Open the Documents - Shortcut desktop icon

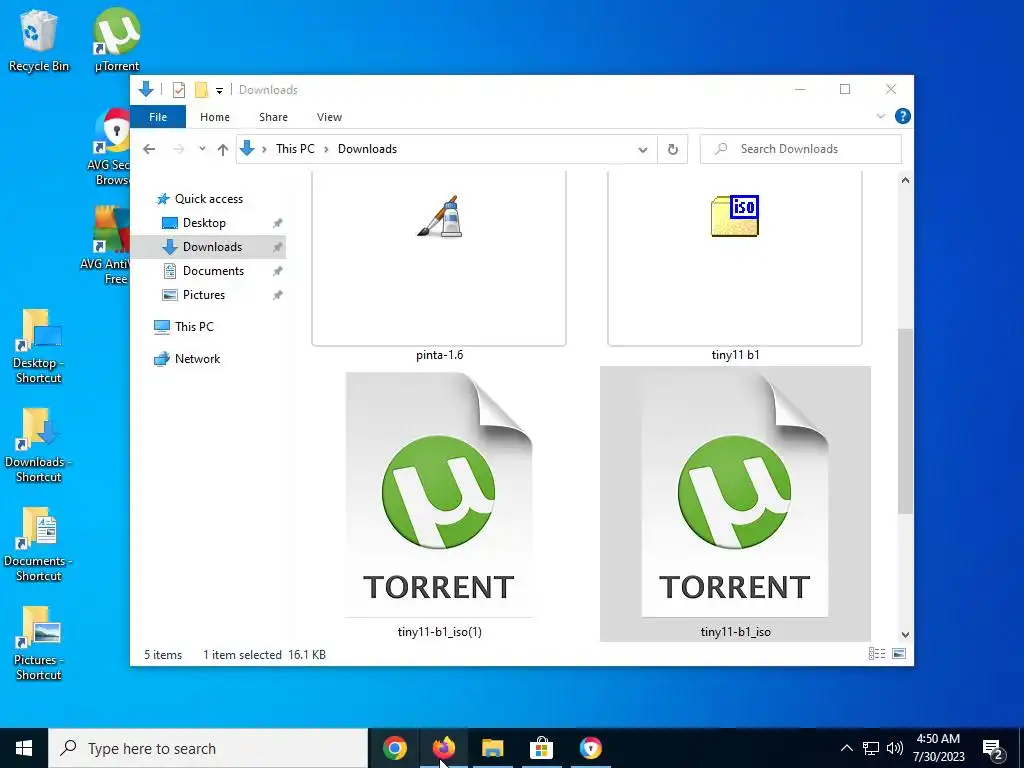pyautogui.click(x=38, y=545)
